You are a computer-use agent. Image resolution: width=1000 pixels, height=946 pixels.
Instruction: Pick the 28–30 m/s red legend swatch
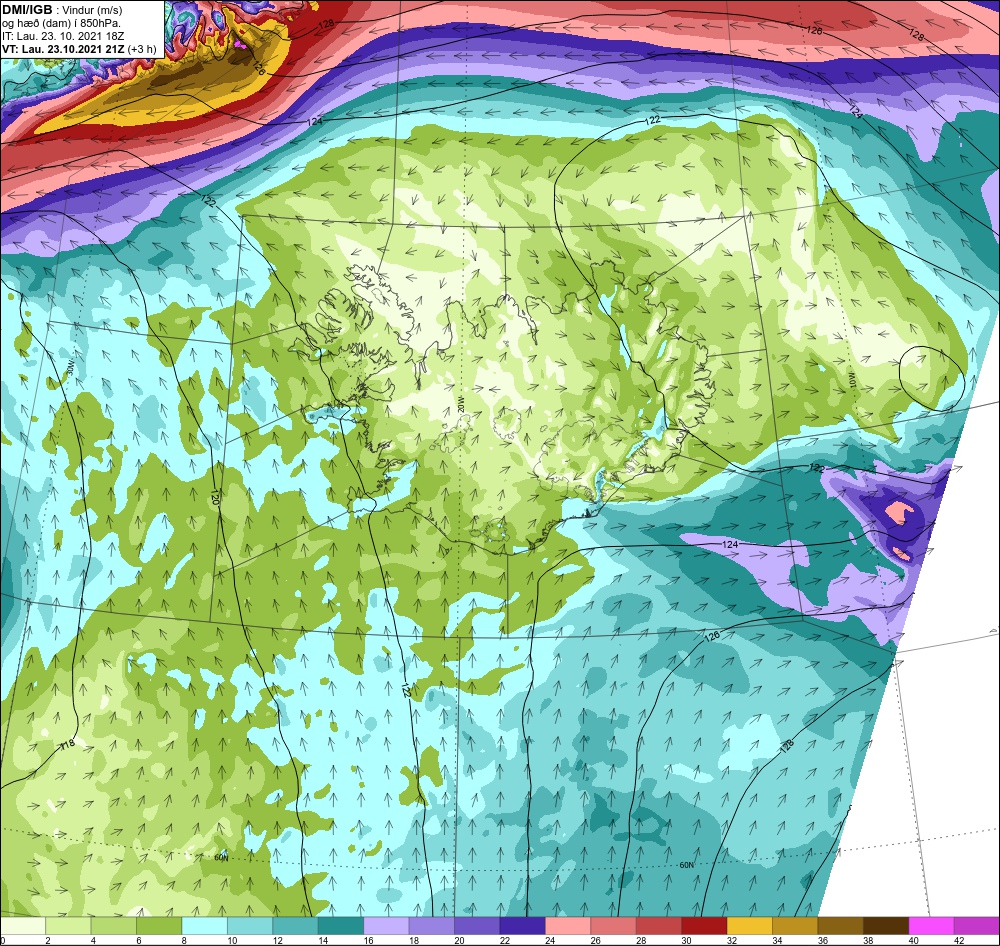[x=659, y=926]
